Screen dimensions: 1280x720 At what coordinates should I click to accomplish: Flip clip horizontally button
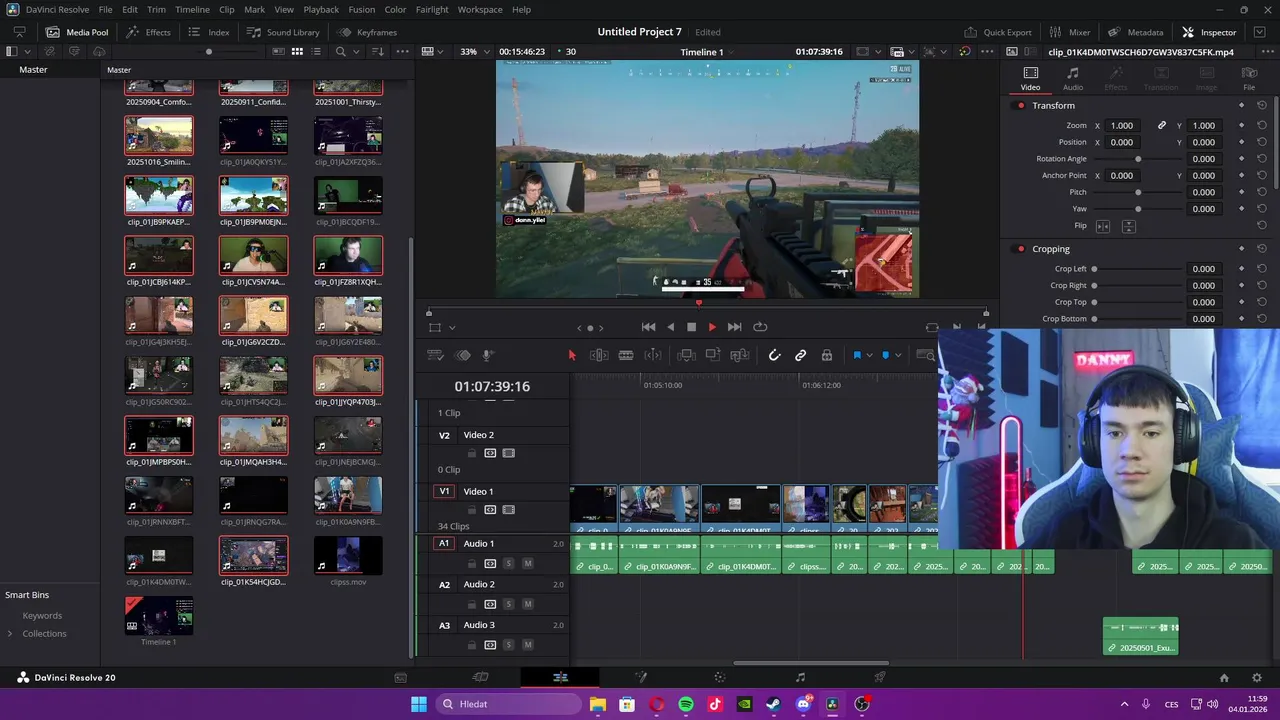coord(1103,226)
